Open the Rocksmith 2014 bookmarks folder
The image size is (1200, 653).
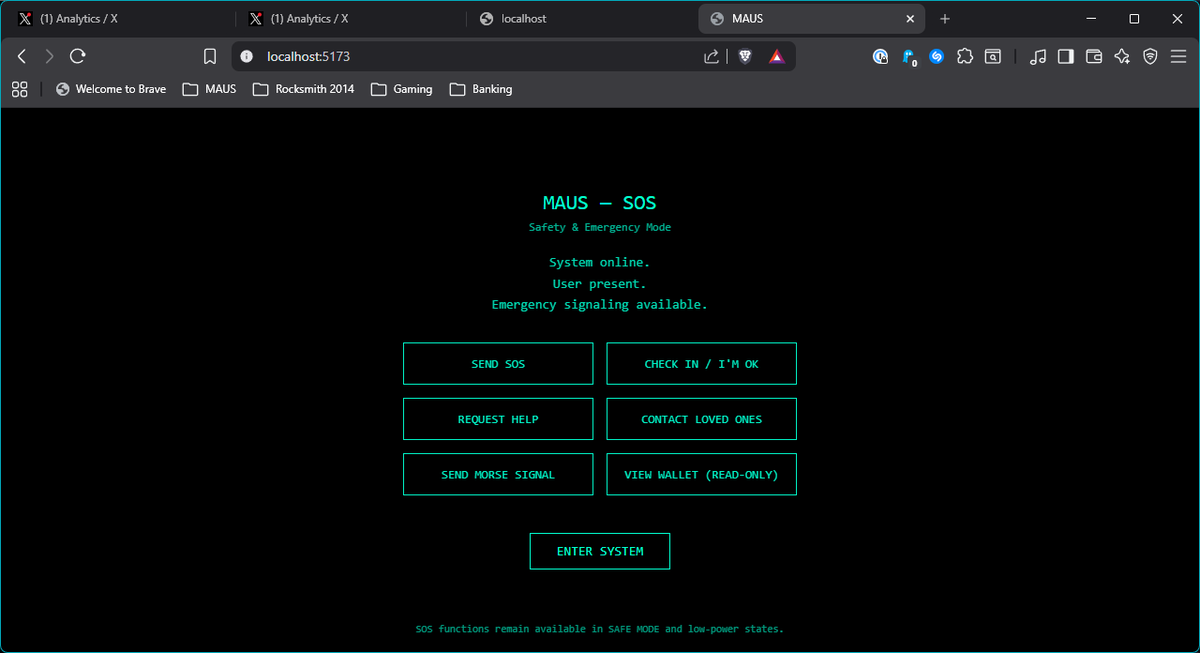click(x=304, y=89)
